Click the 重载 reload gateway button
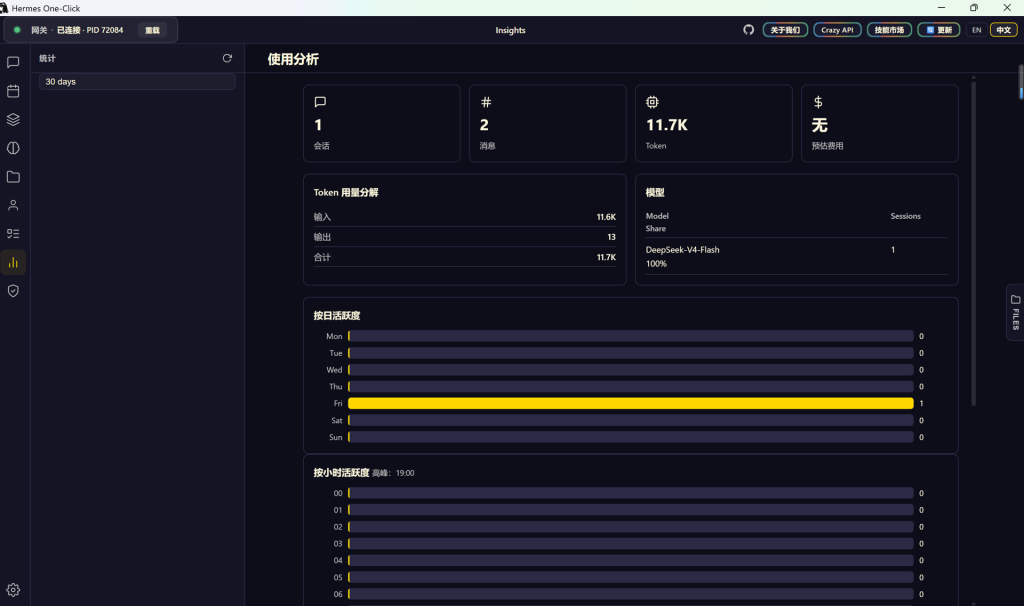This screenshot has width=1024, height=606. click(152, 30)
